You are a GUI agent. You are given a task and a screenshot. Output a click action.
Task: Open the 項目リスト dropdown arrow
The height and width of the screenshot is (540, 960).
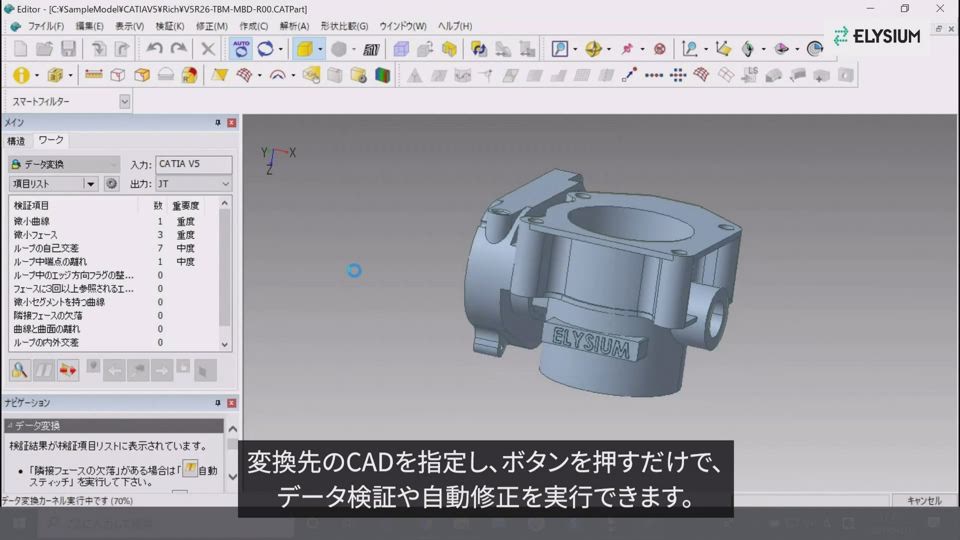tap(91, 184)
